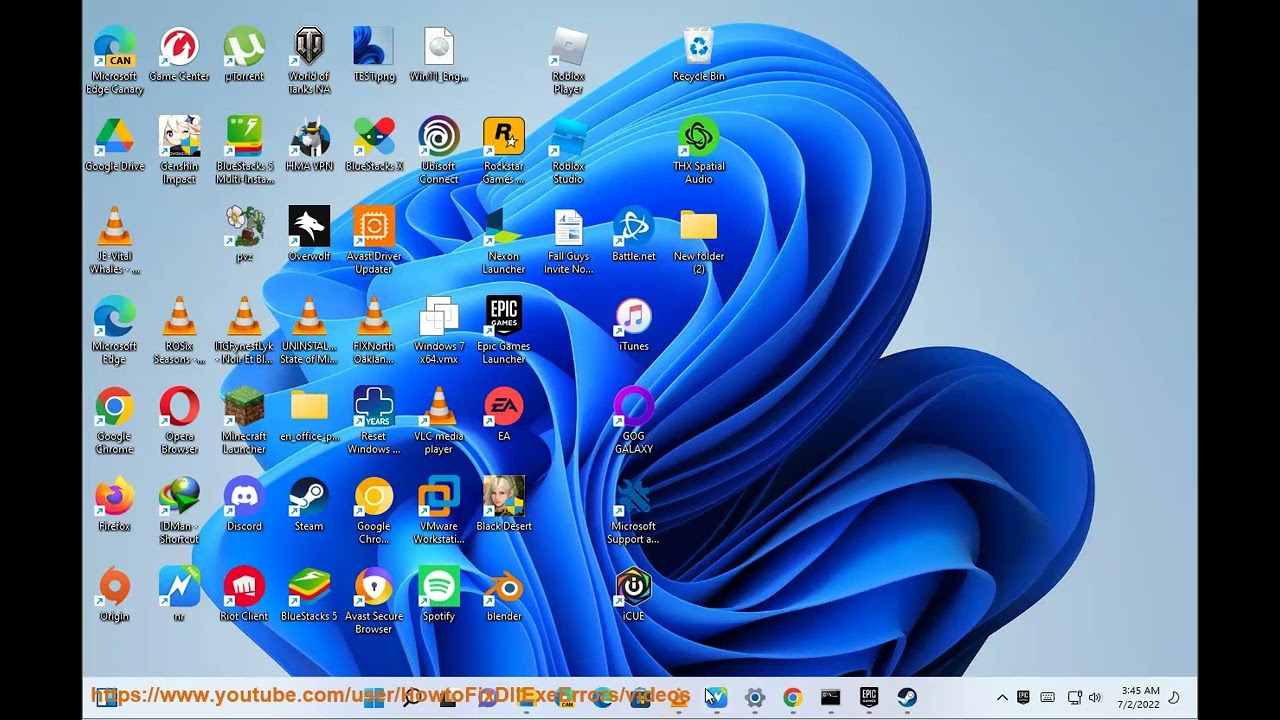Select the IDMan Shortcut desktop icon
Image resolution: width=1280 pixels, height=720 pixels.
point(179,511)
